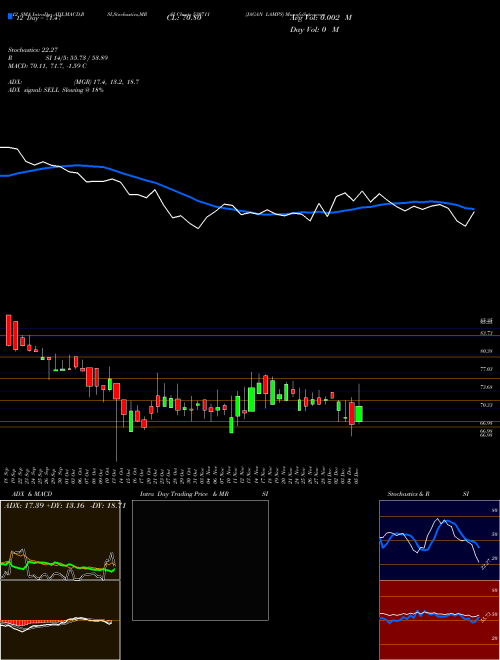The width and height of the screenshot is (500, 660).
Task: Click the 'ADX & MACD' panel title
Action: tap(30, 494)
